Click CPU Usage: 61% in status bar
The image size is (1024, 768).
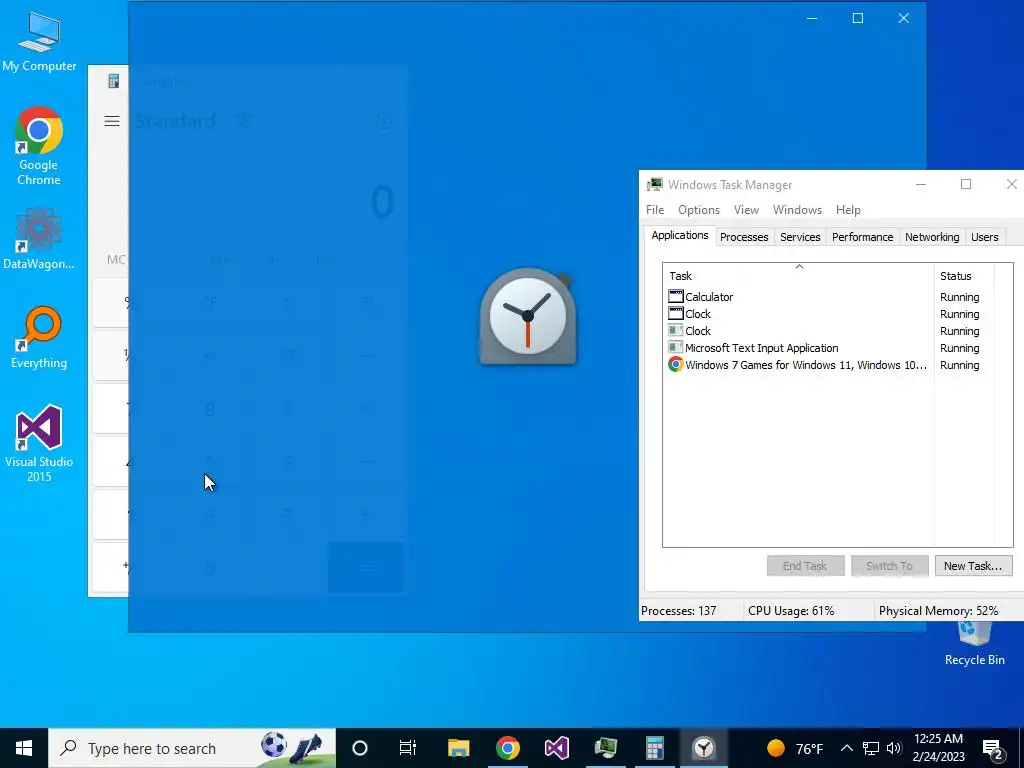tap(791, 611)
